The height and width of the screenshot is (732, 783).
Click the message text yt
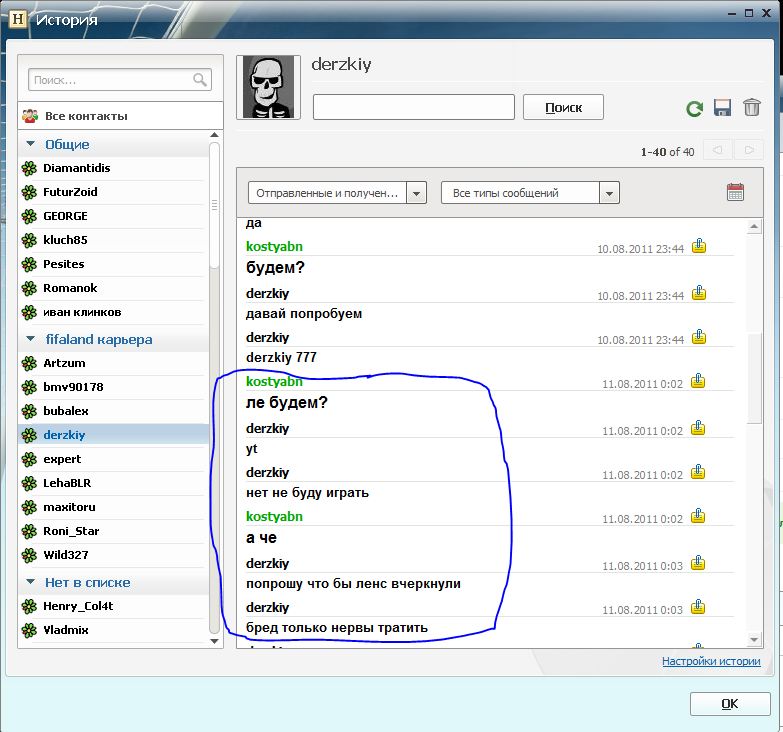(x=252, y=449)
